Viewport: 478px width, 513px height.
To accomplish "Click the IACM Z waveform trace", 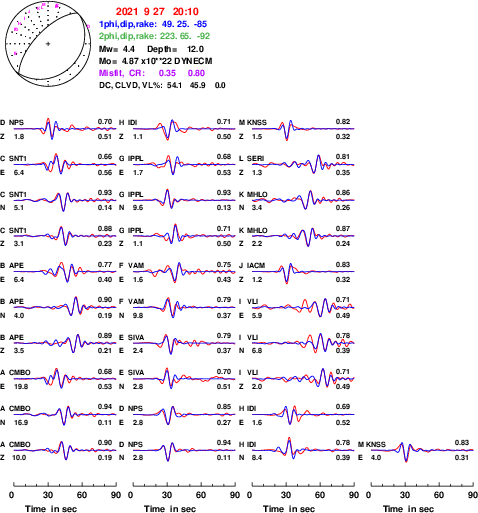I will 303,272.
